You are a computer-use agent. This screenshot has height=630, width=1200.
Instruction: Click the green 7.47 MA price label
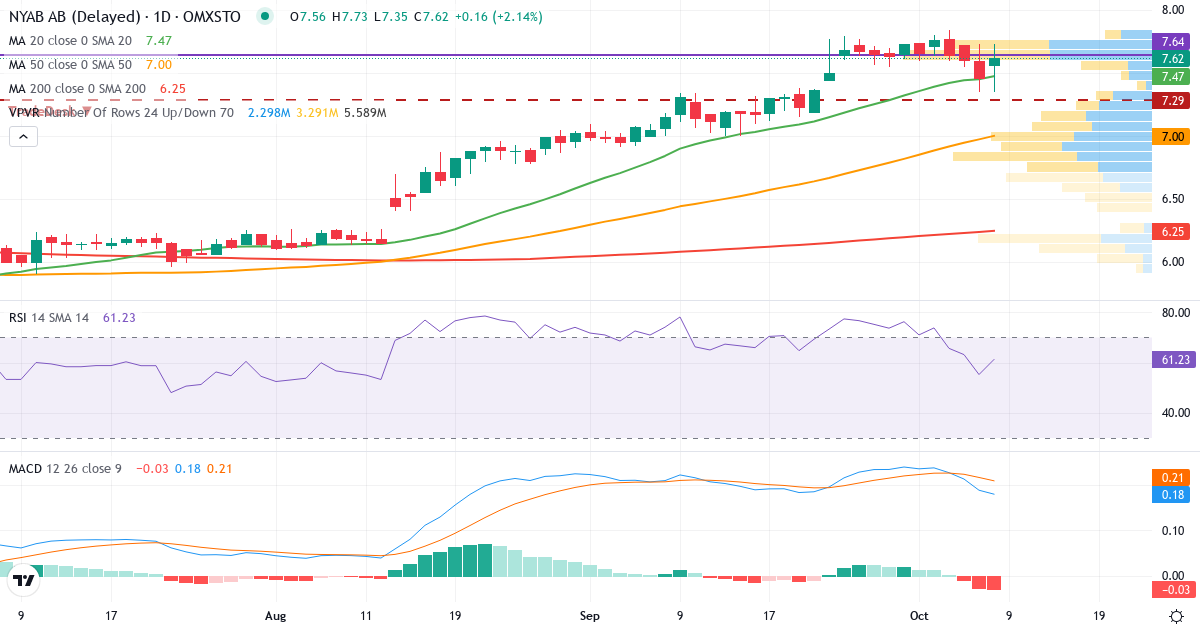pos(1170,77)
